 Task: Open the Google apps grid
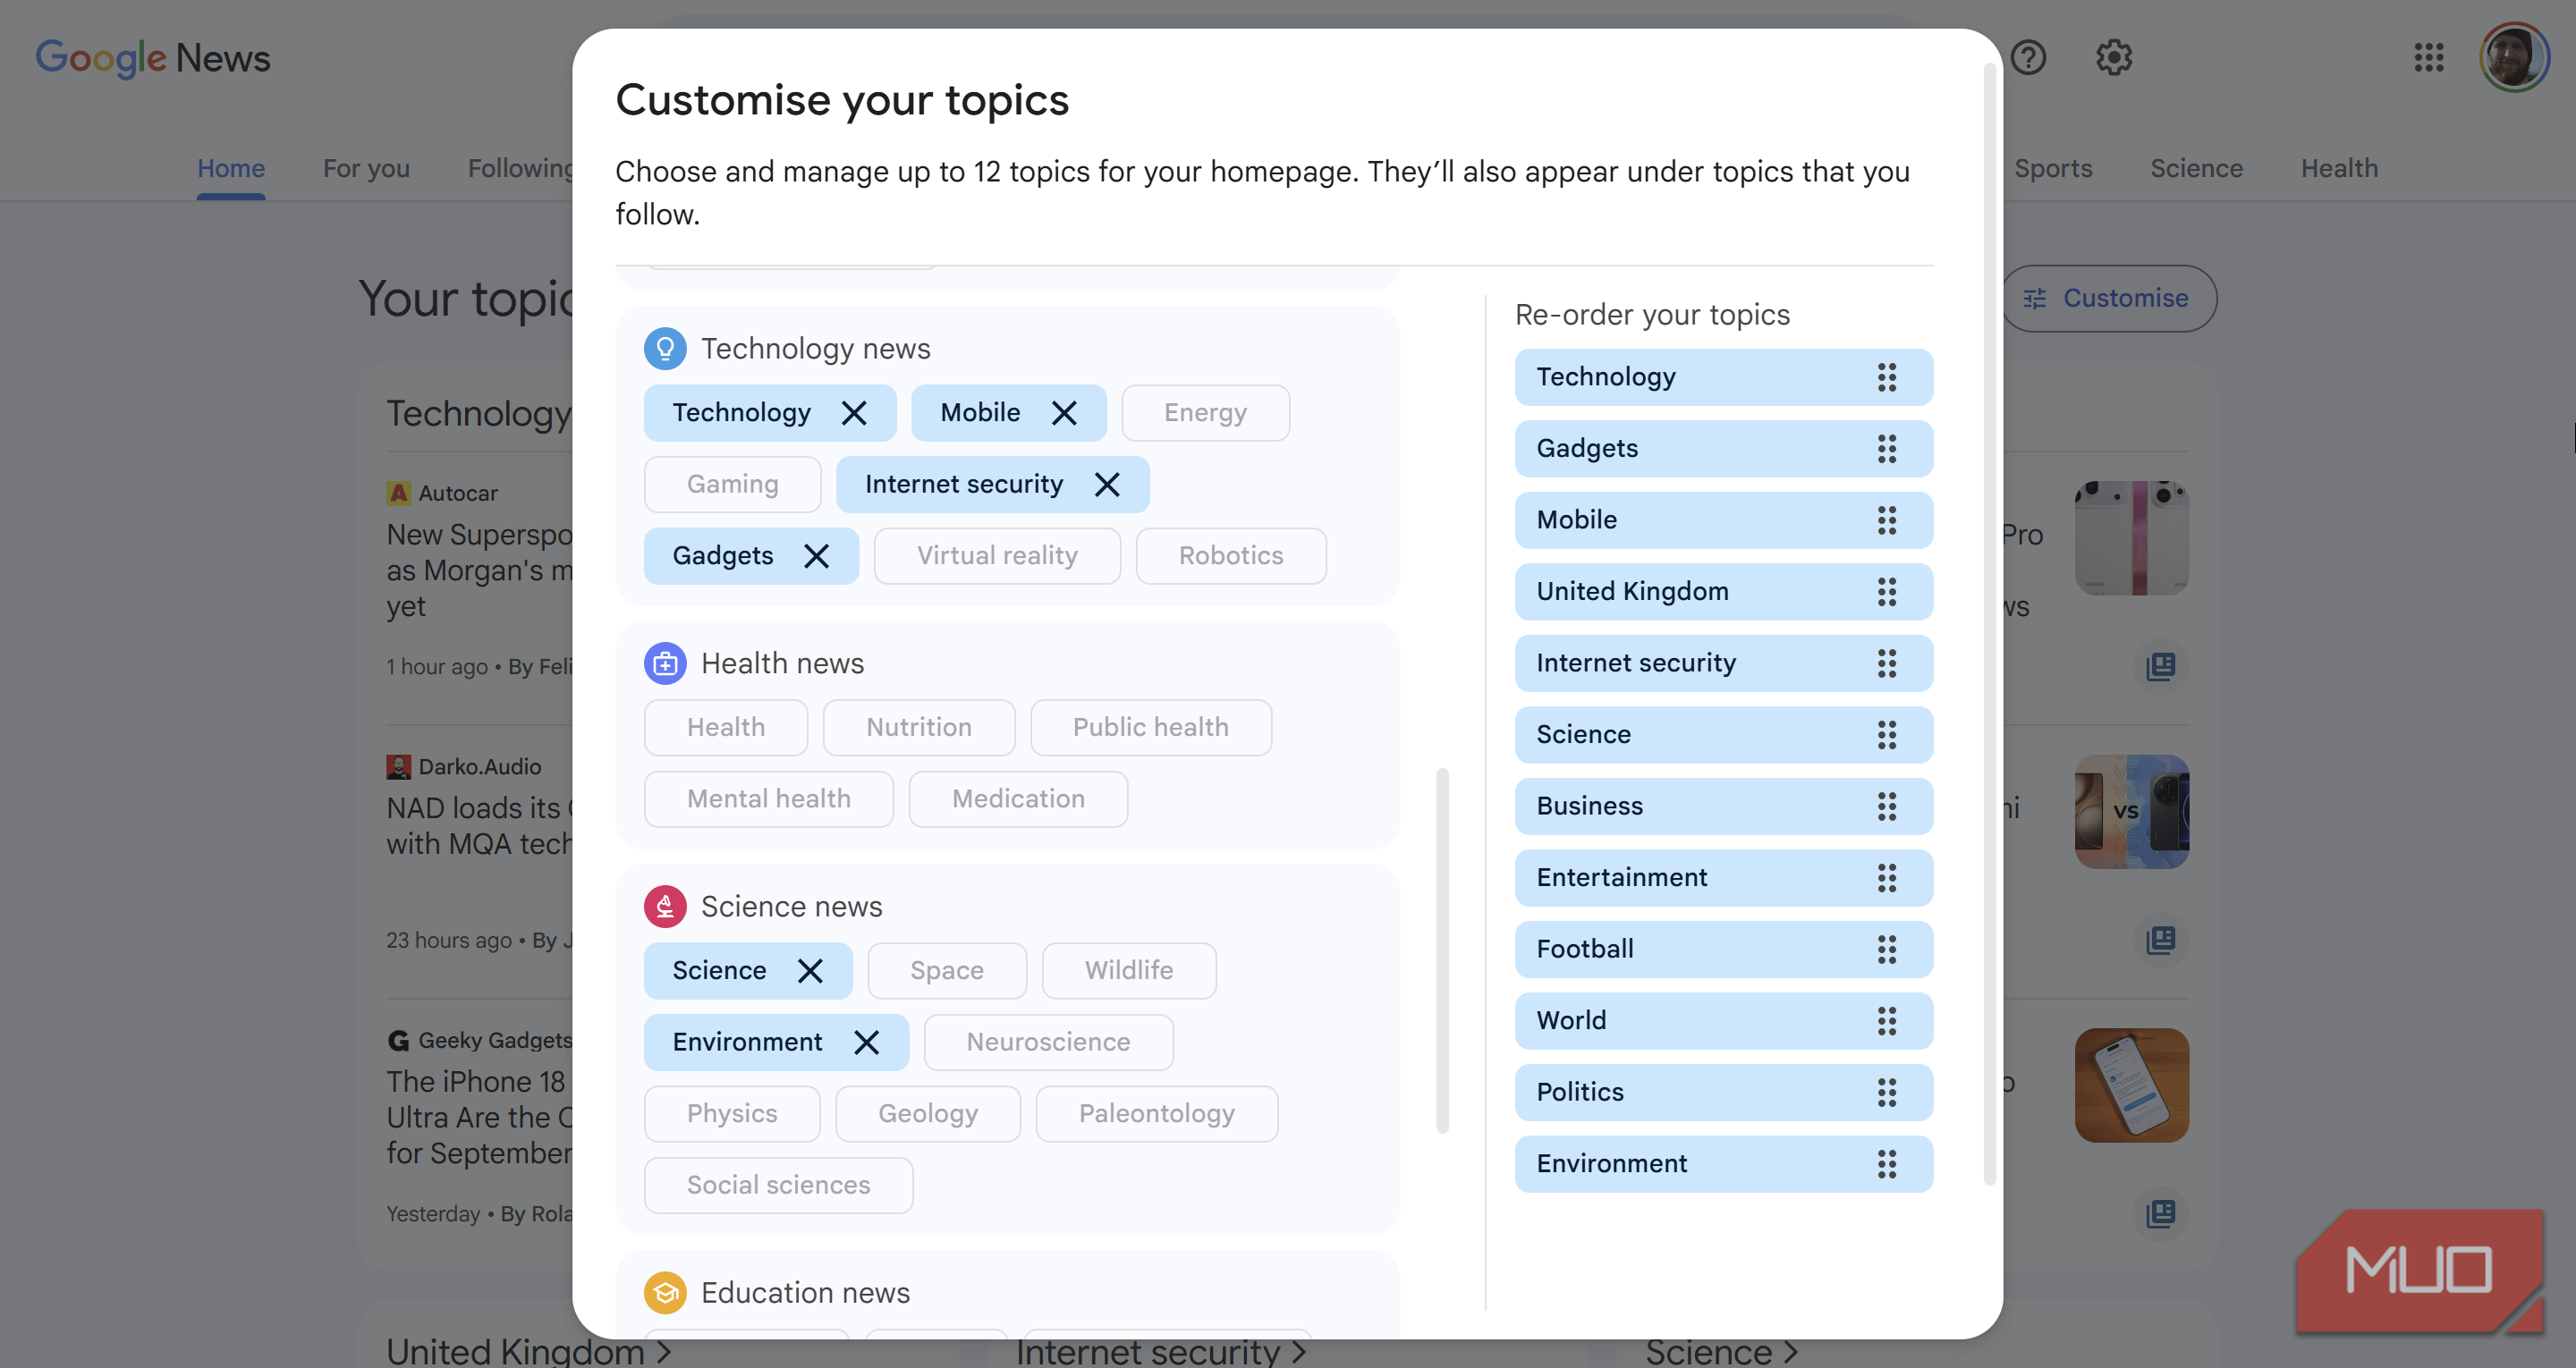(2429, 58)
